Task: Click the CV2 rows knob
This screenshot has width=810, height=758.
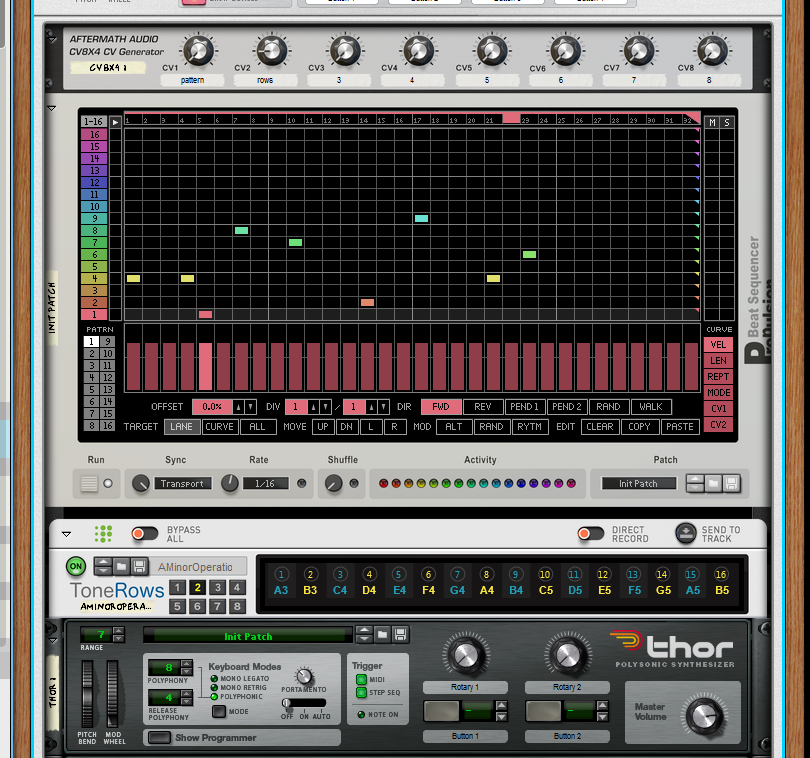Action: (x=272, y=51)
